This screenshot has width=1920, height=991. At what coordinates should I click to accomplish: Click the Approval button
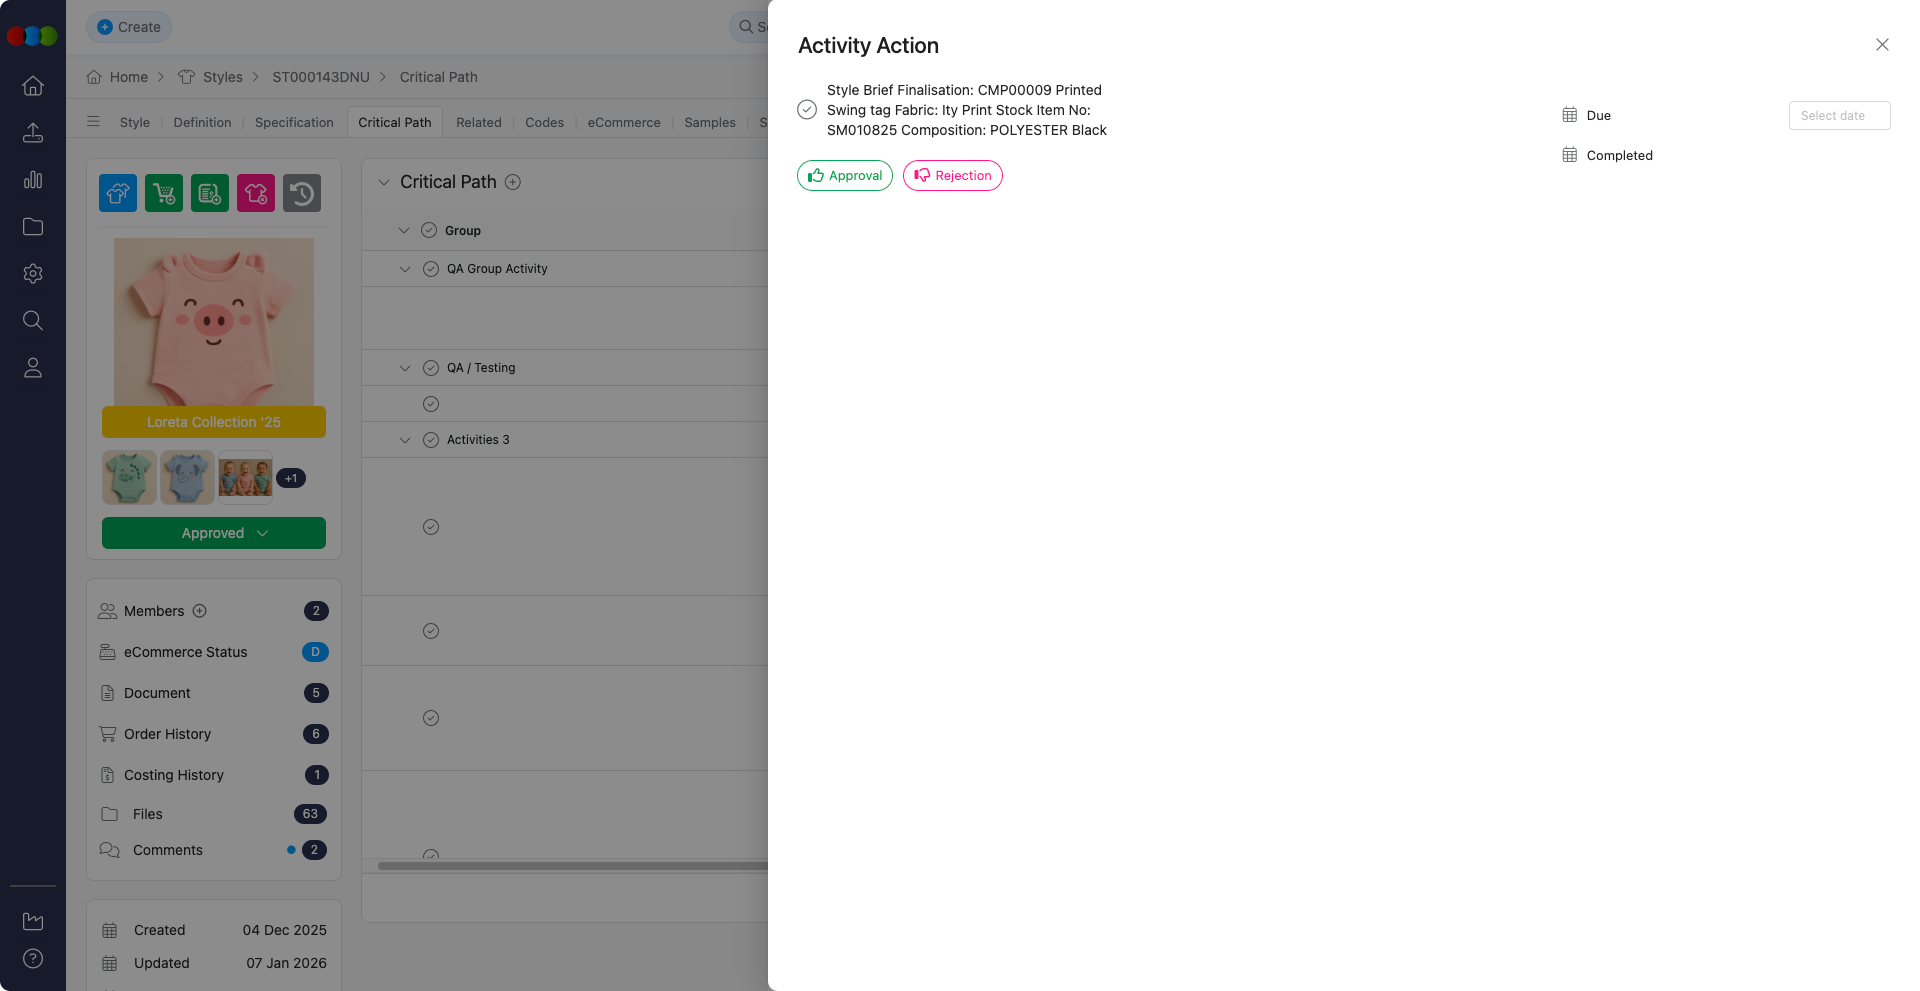pyautogui.click(x=845, y=176)
